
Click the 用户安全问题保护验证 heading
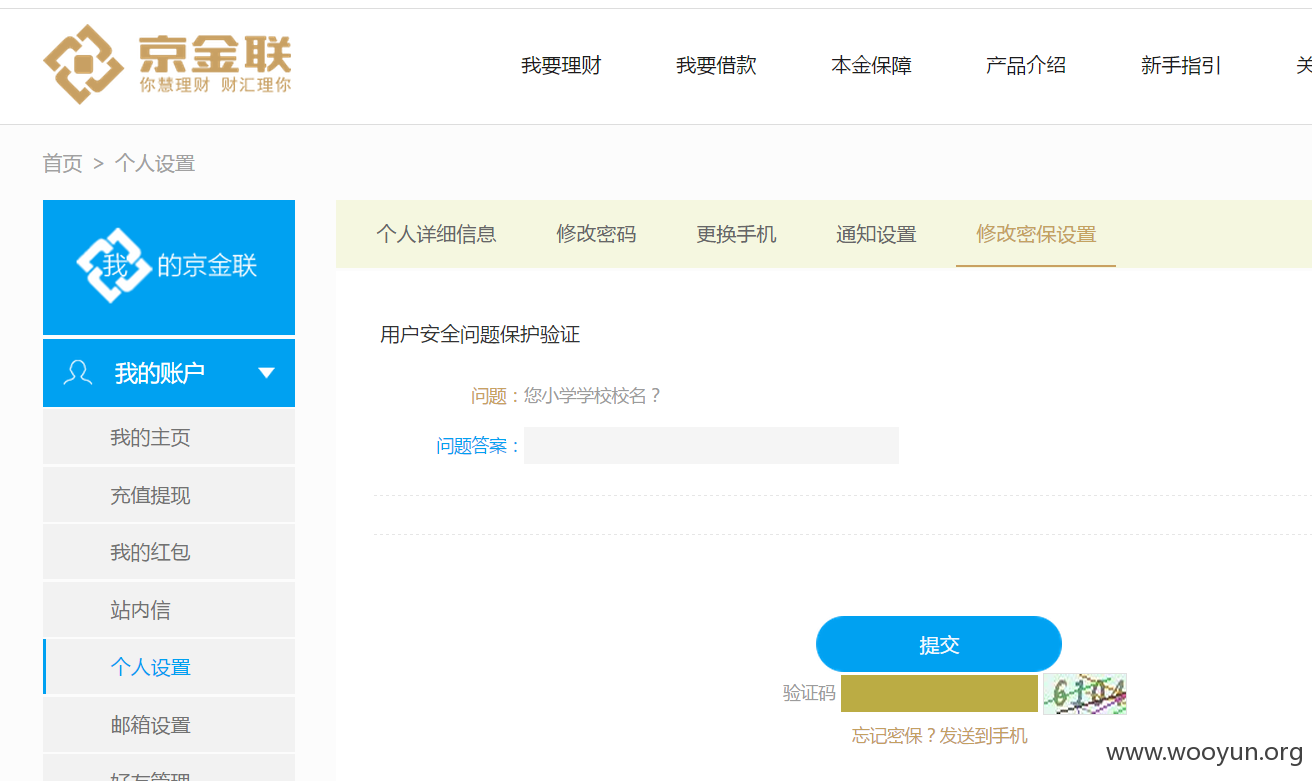pos(480,335)
